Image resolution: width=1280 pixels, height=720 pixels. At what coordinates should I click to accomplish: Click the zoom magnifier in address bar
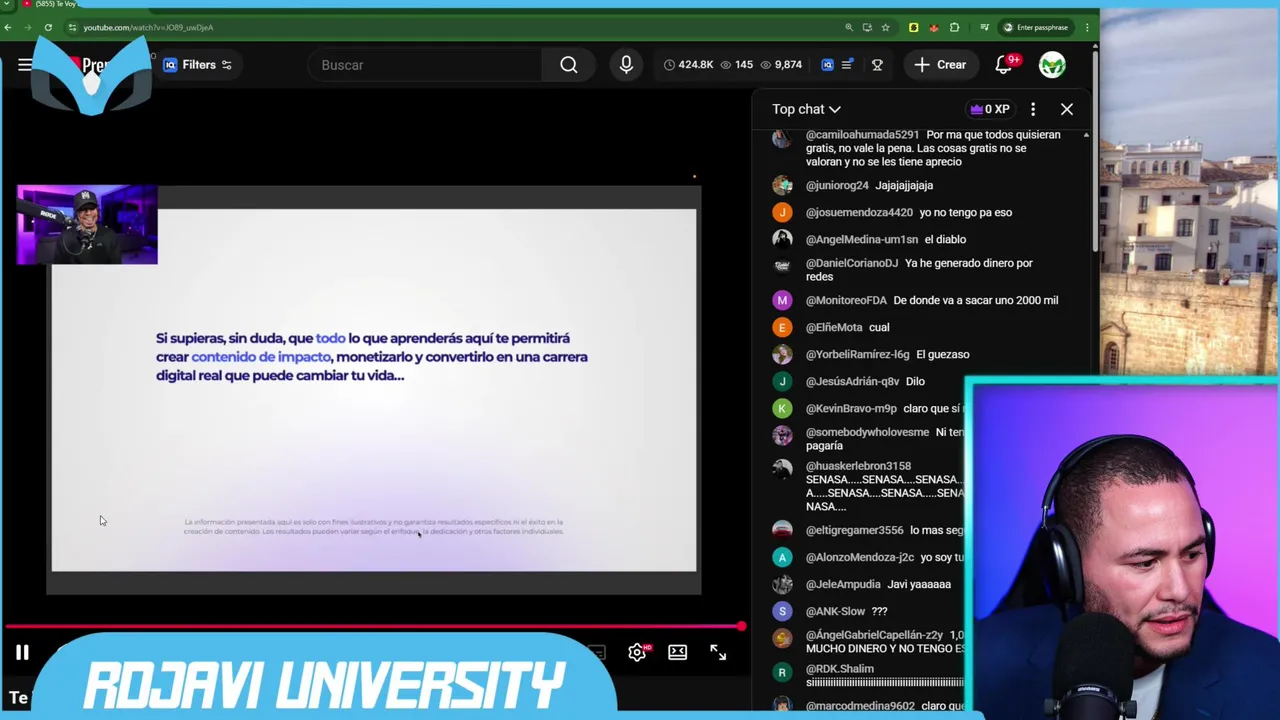849,27
